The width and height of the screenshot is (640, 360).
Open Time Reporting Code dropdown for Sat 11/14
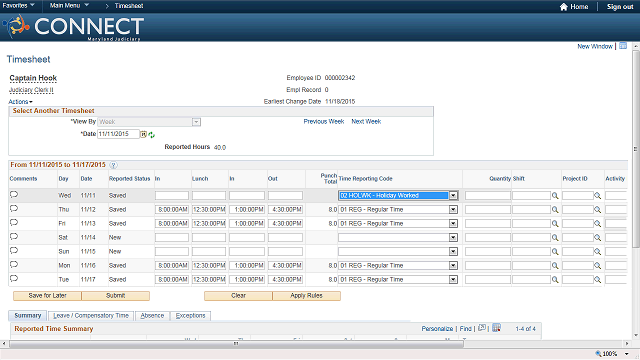(453, 238)
